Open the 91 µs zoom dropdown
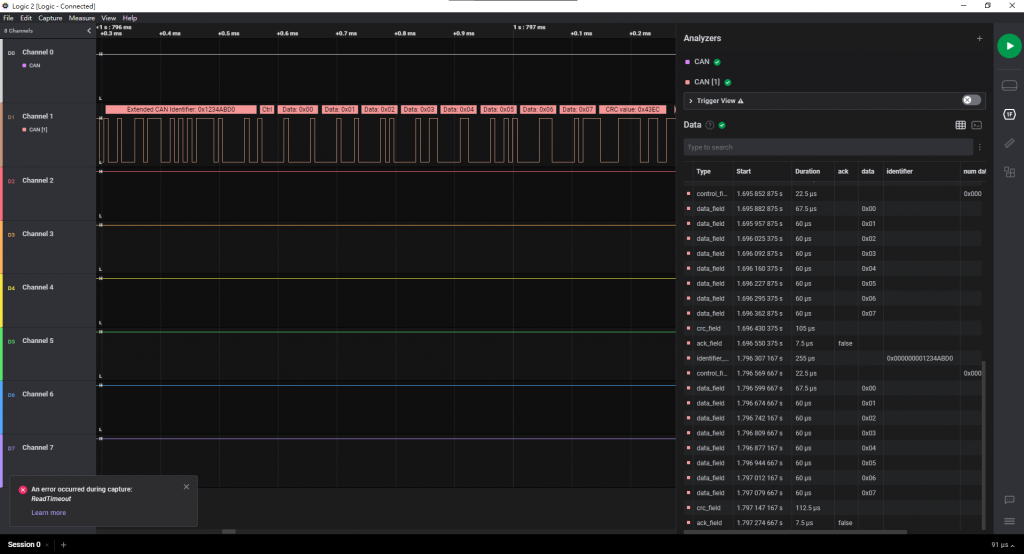 click(x=1003, y=545)
